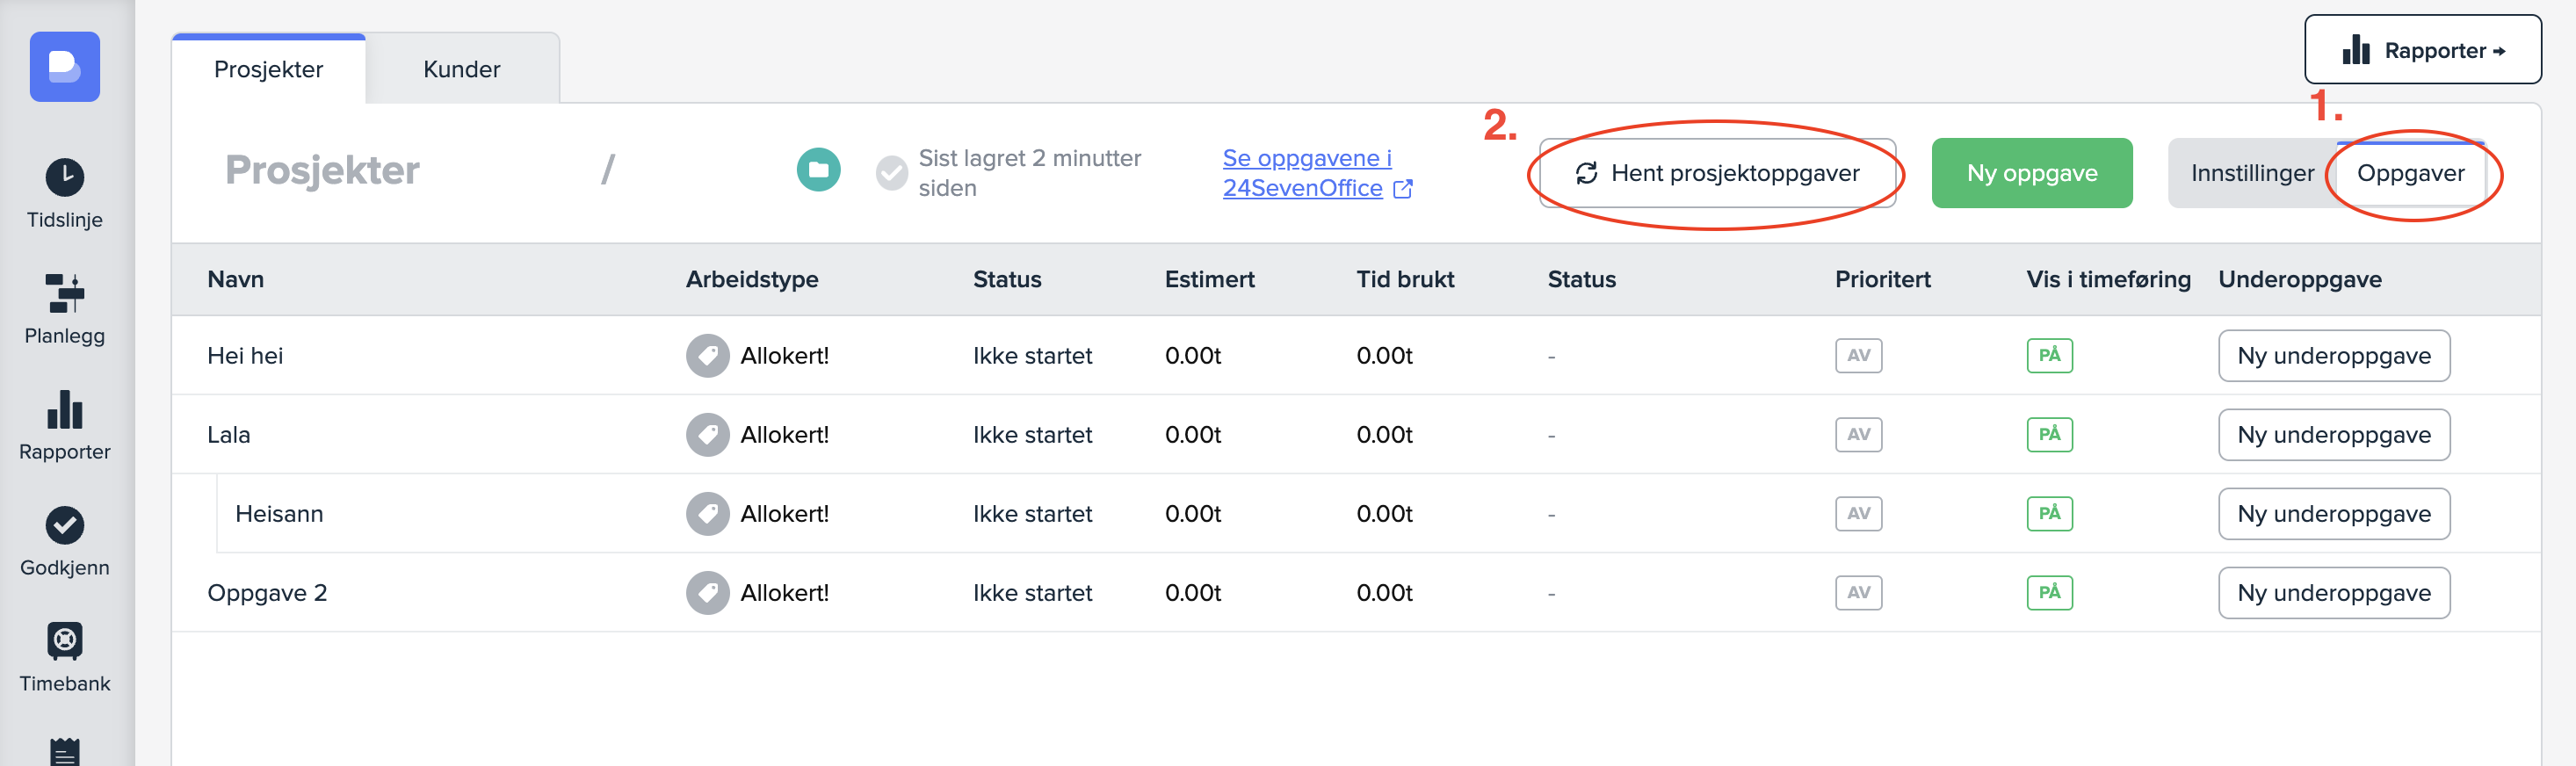The height and width of the screenshot is (766, 2576).
Task: Click the tag icon in Oppgave 2 row
Action: click(x=707, y=593)
